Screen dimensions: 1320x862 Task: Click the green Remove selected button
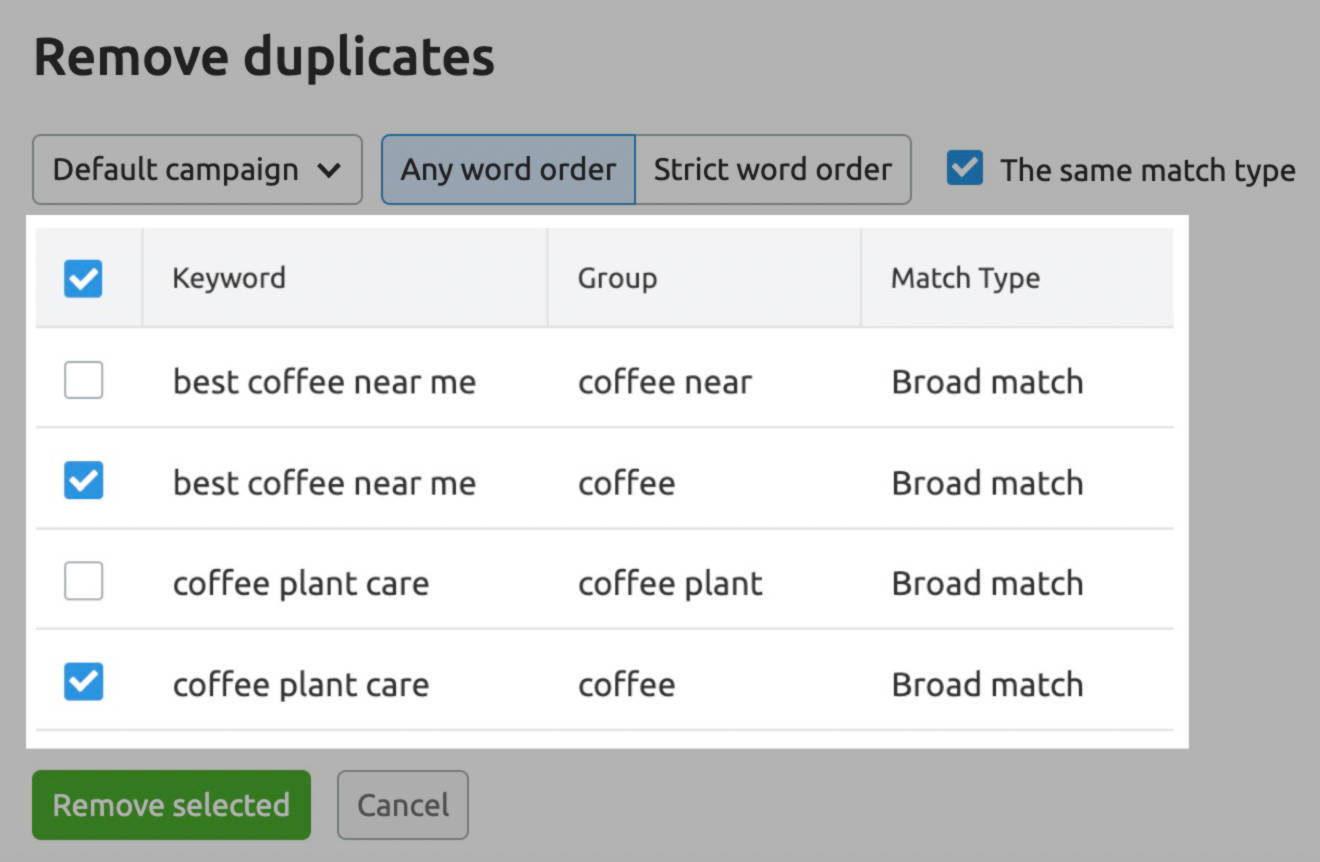click(x=171, y=805)
